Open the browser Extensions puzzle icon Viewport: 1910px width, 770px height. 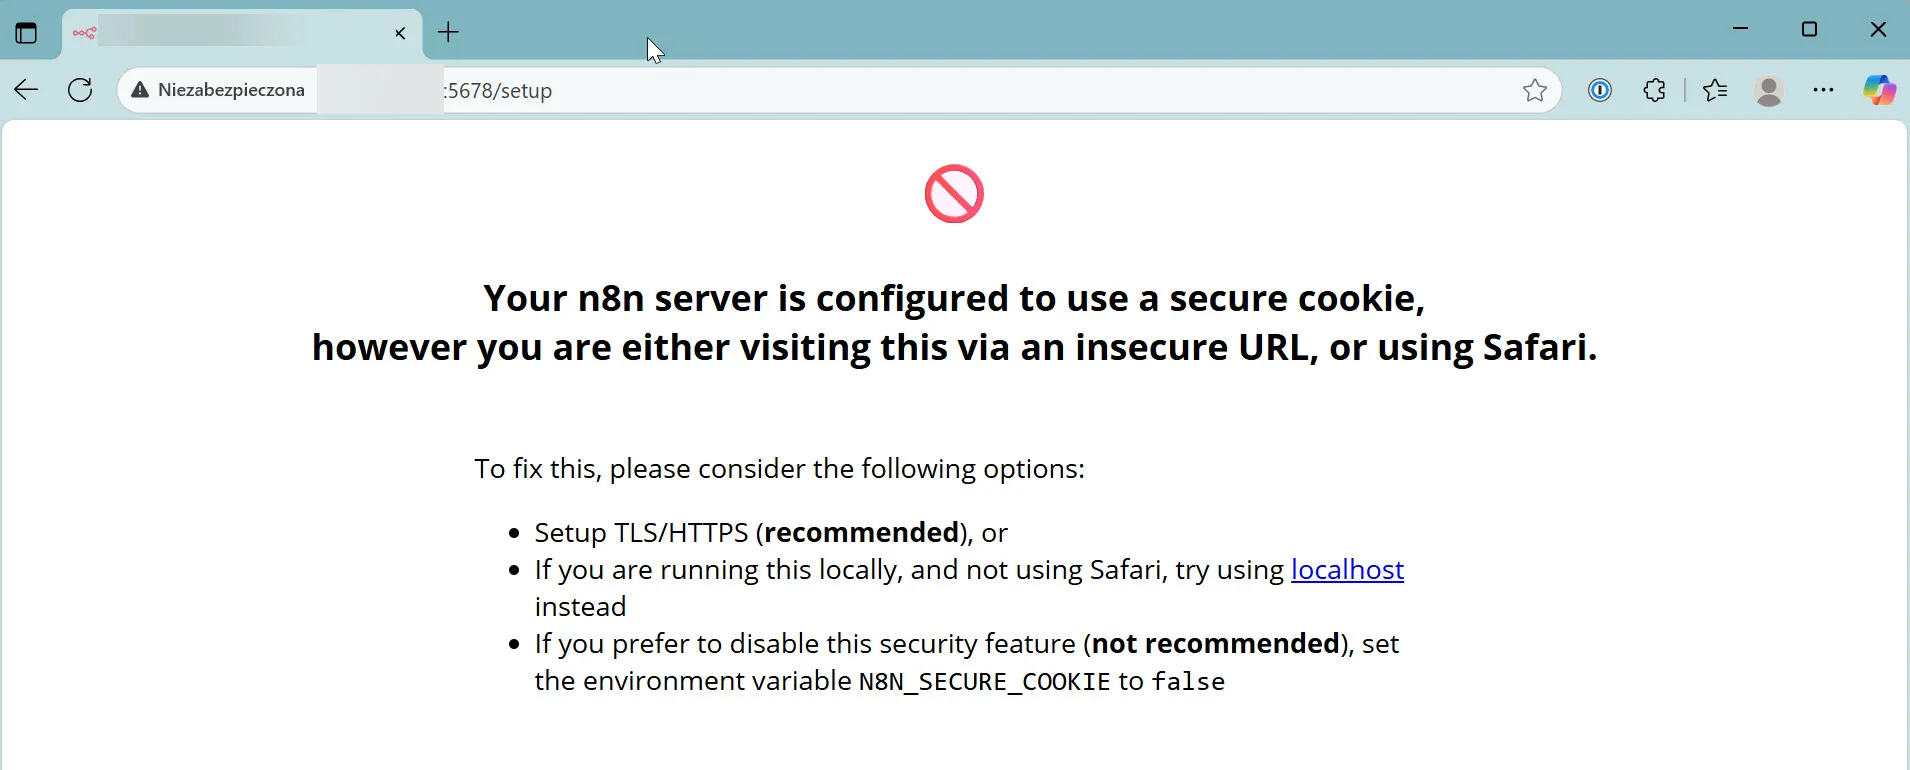[x=1654, y=91]
